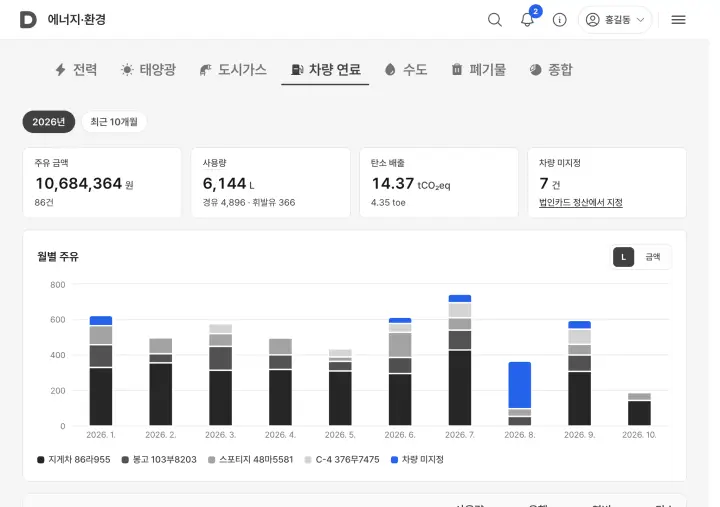The width and height of the screenshot is (720, 507).
Task: Click the 2026. 7. bar dark segment
Action: pos(460,388)
